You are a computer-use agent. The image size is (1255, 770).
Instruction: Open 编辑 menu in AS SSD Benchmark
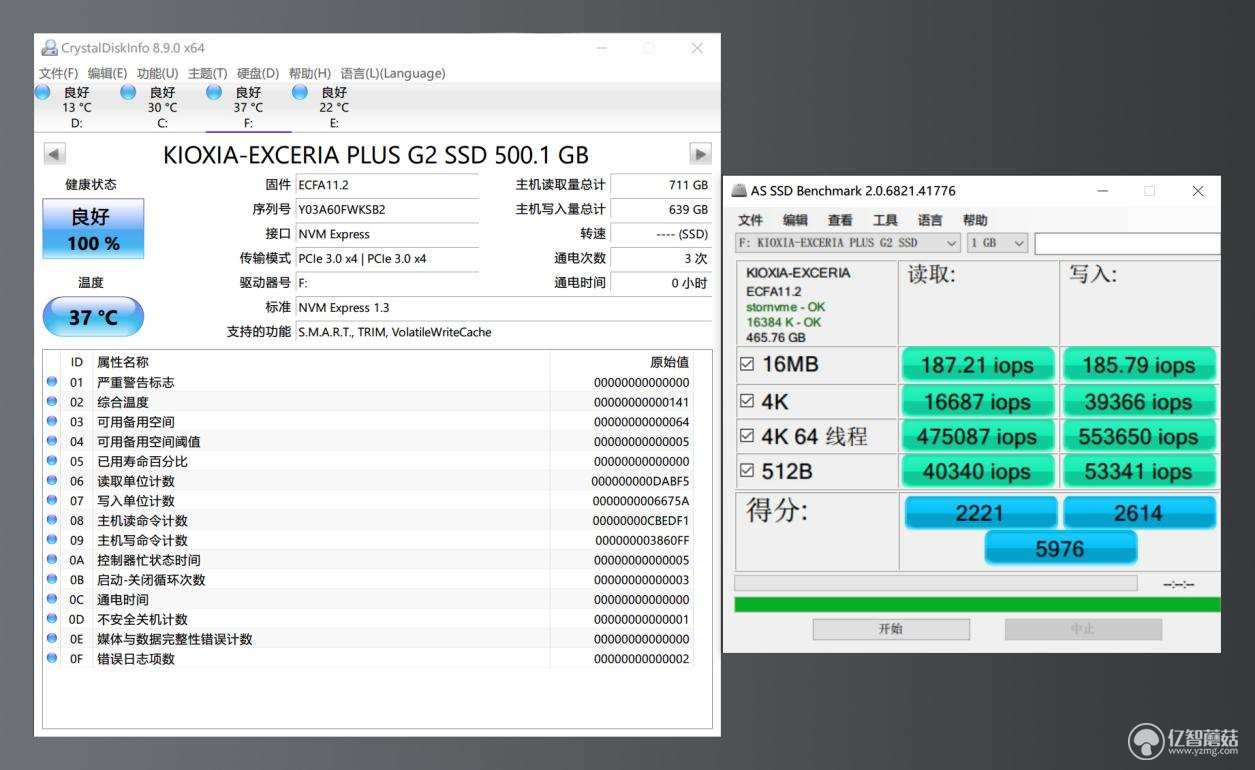795,220
